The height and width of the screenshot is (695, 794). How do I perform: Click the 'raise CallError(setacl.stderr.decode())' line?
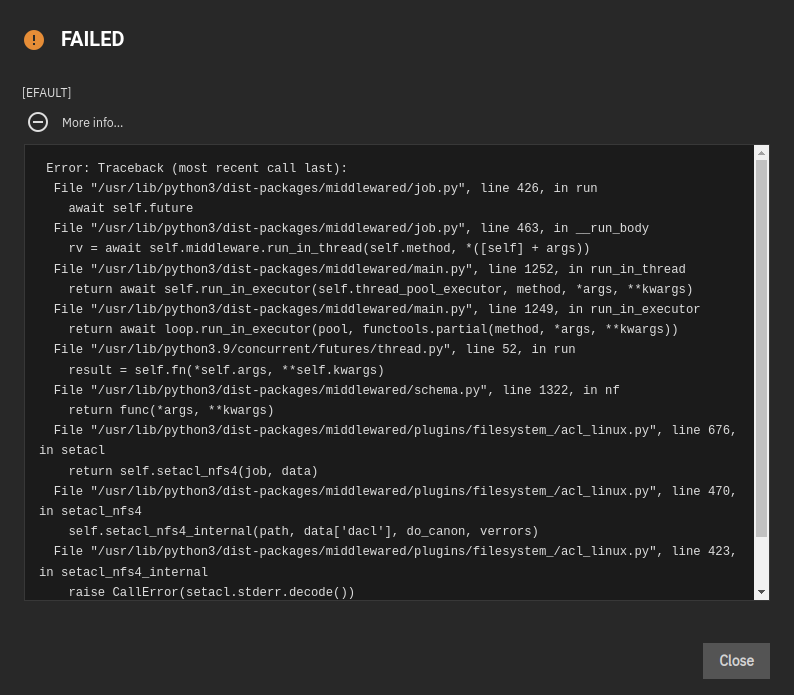212,592
